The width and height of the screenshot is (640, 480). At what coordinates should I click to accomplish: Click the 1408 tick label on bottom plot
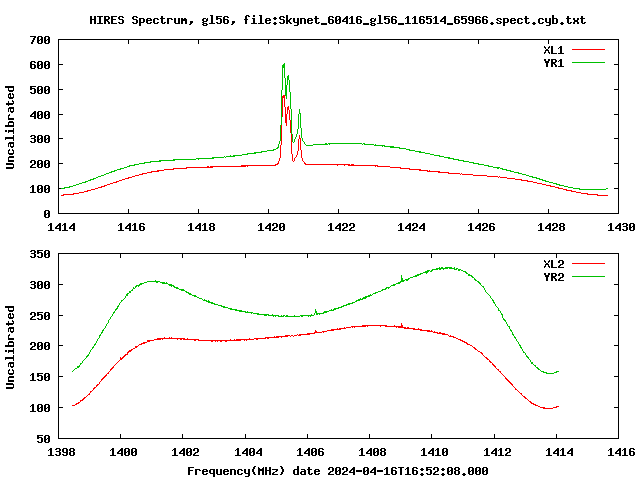coord(372,452)
